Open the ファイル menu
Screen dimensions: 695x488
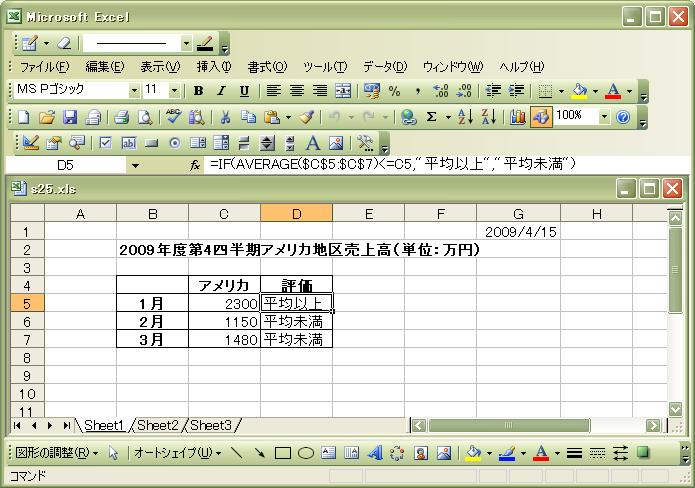pyautogui.click(x=44, y=66)
